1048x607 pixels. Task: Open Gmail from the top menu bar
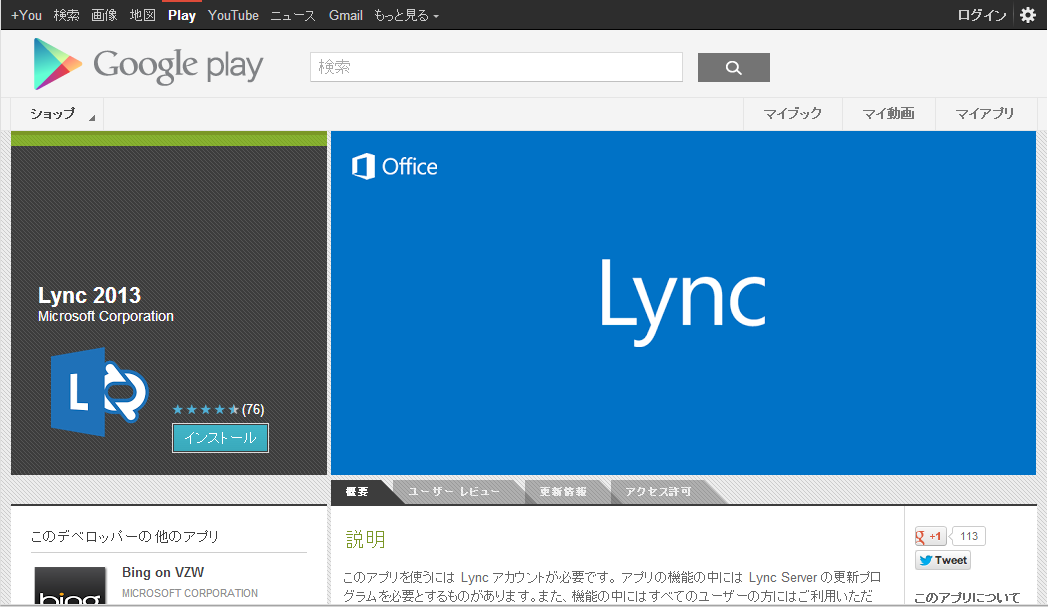[x=345, y=15]
